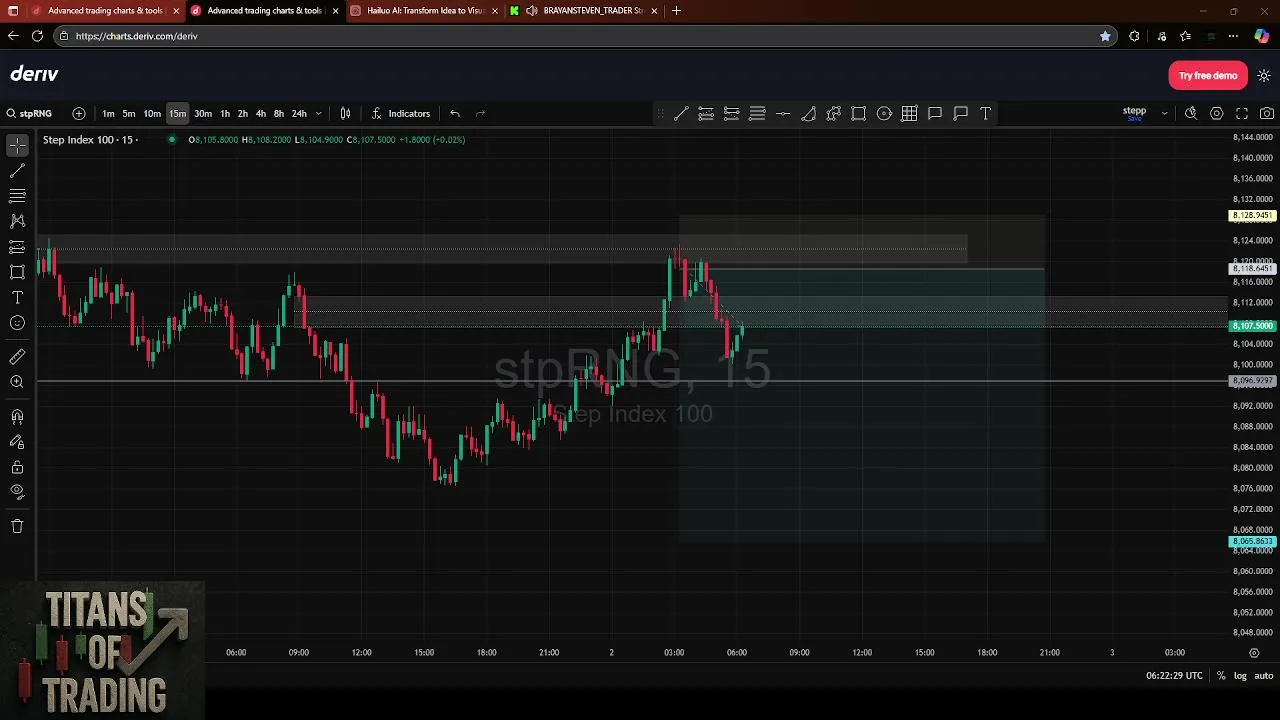Switch to the 4h timeframe
Viewport: 1280px width, 720px height.
(261, 113)
